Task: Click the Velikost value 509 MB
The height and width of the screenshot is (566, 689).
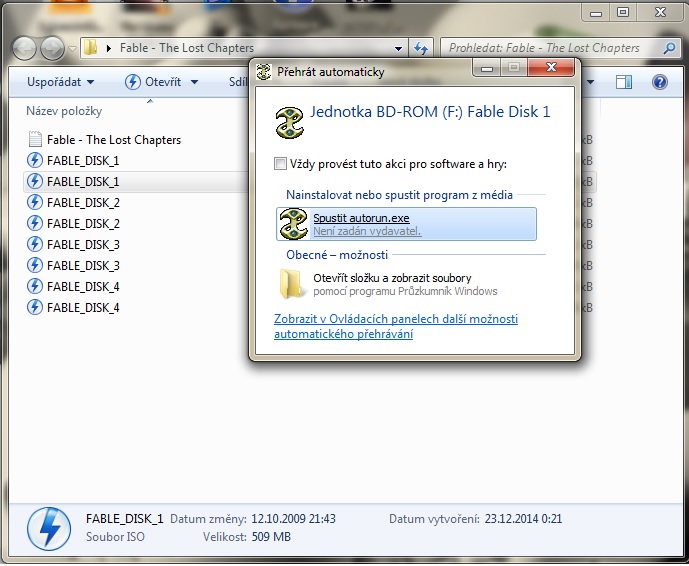Action: click(271, 537)
